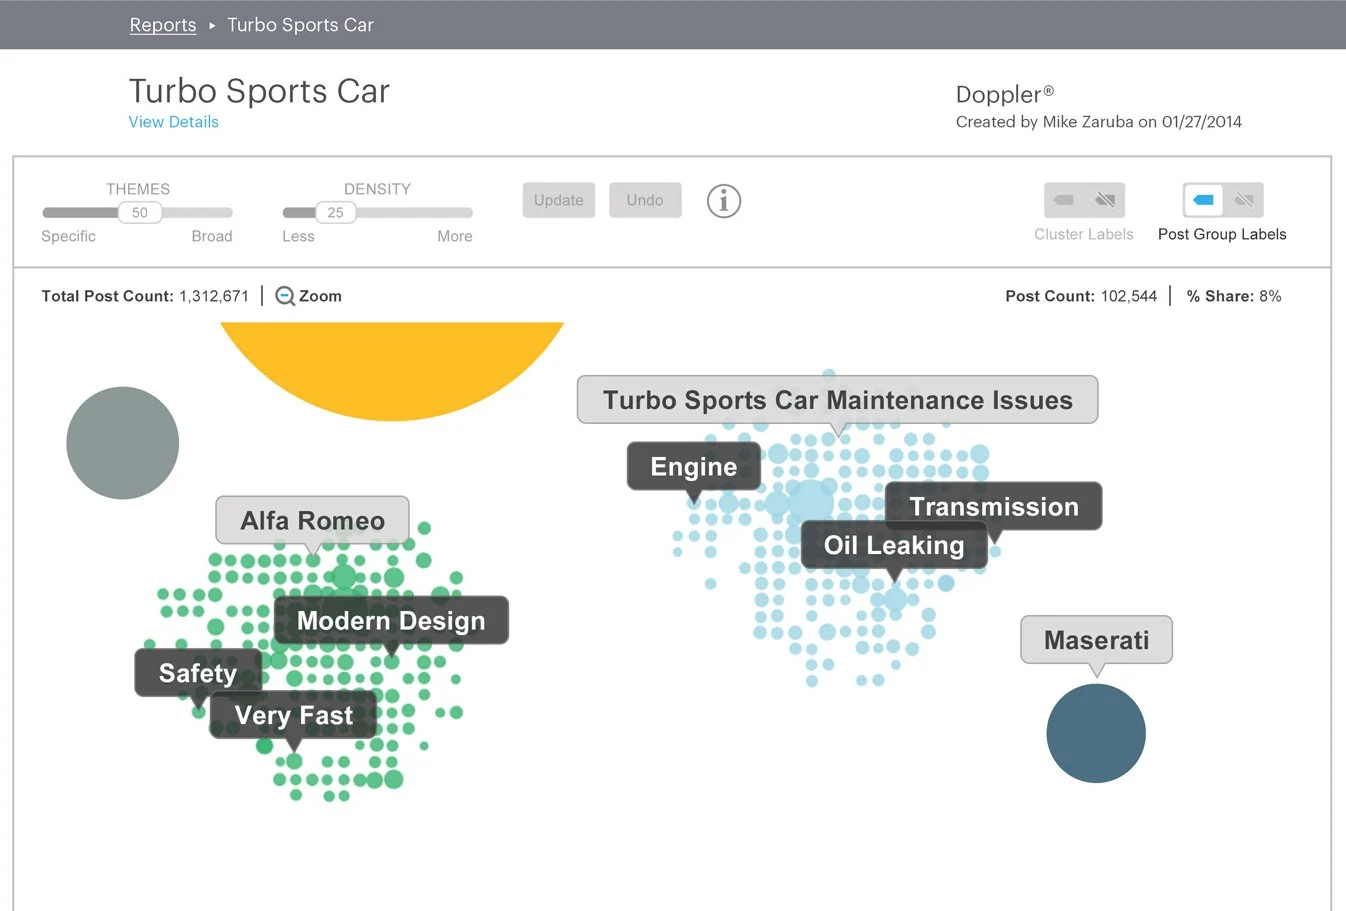Hide post group labels crossed-tag icon

[1244, 200]
